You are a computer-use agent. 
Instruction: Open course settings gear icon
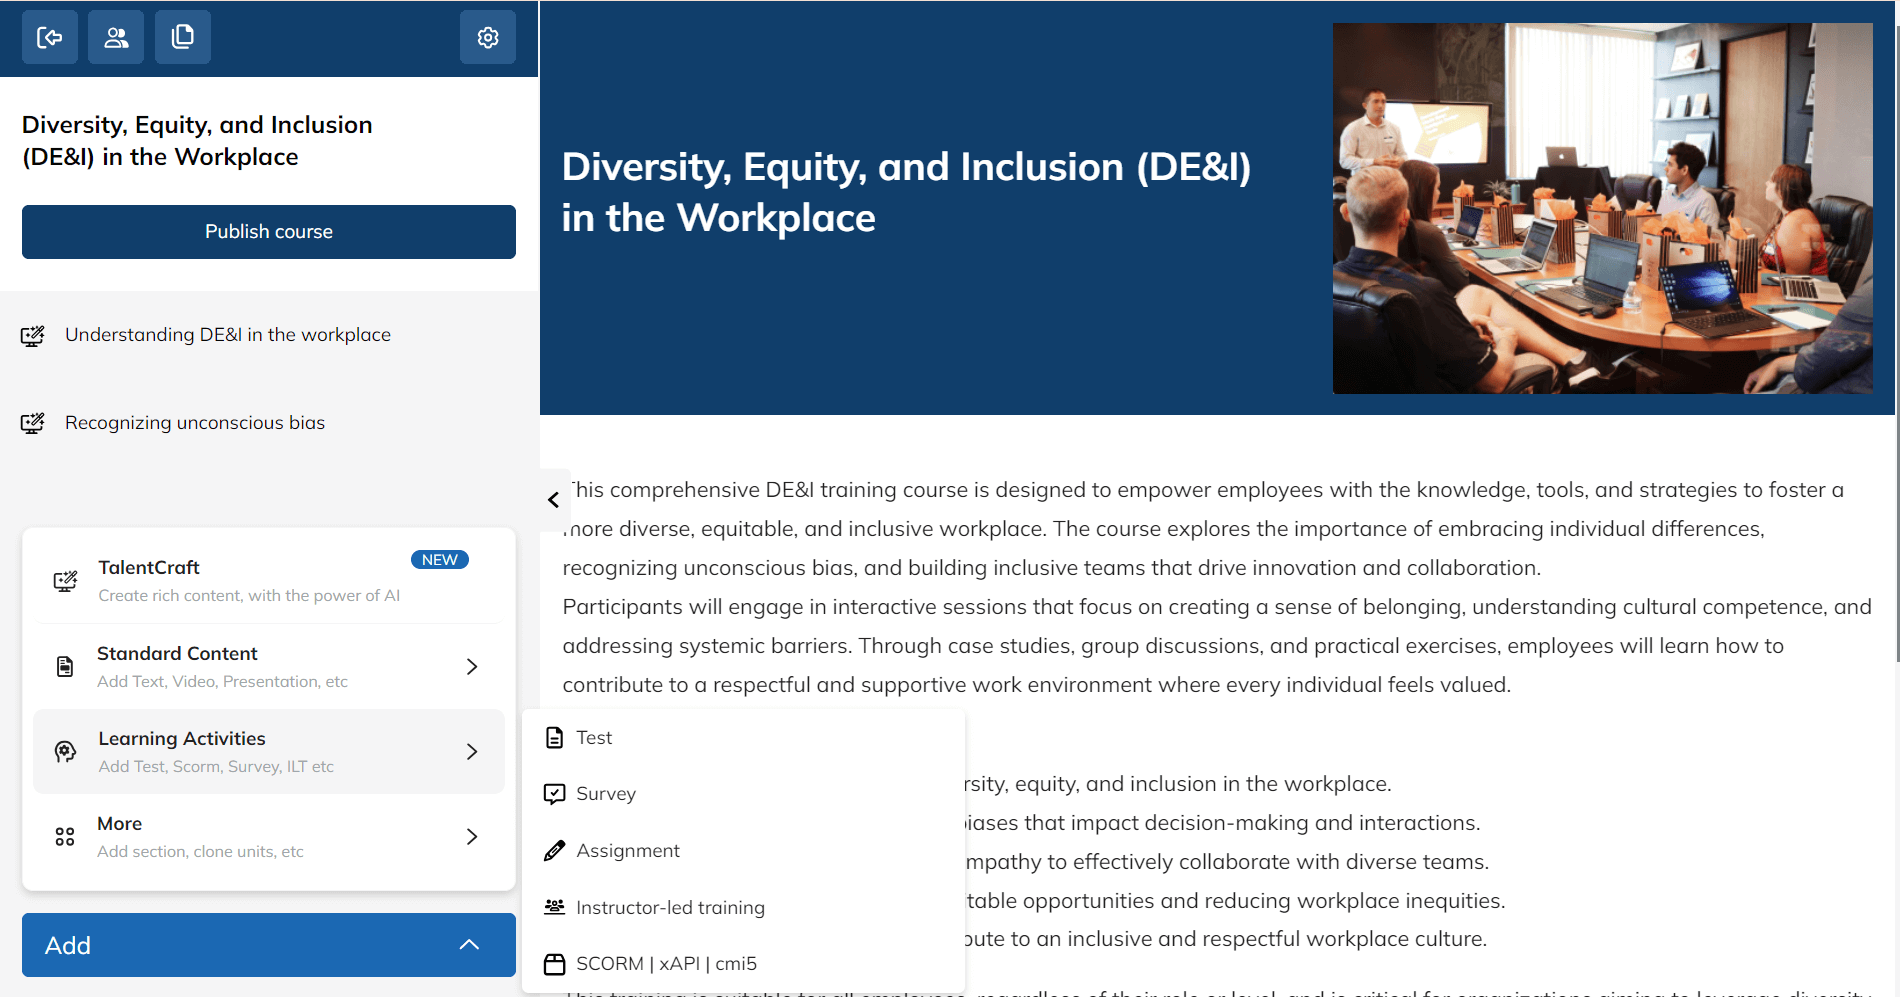pyautogui.click(x=488, y=38)
